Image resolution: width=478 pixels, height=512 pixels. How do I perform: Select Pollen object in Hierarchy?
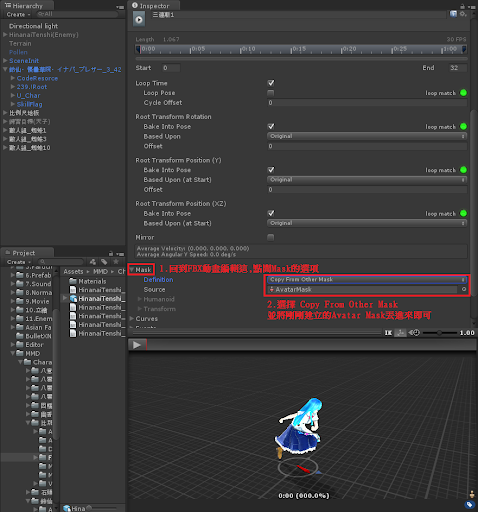(18, 52)
